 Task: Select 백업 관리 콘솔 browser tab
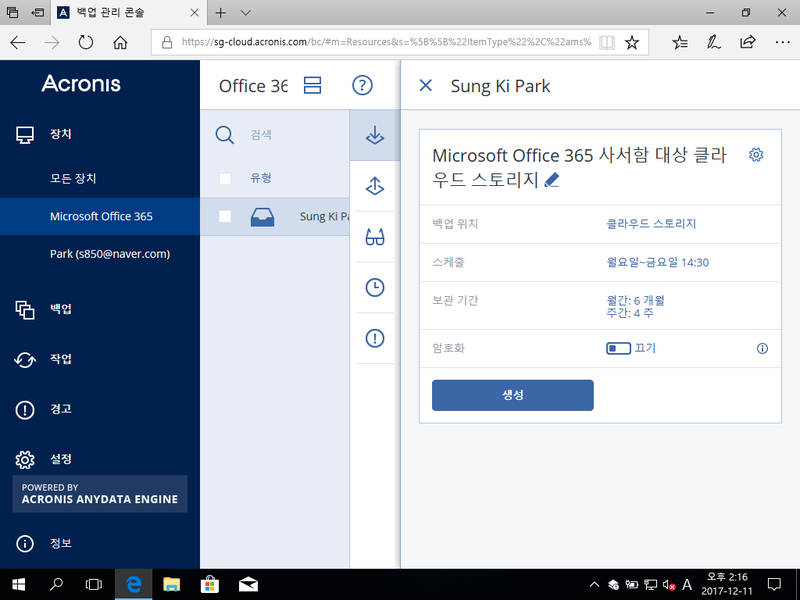[x=129, y=12]
